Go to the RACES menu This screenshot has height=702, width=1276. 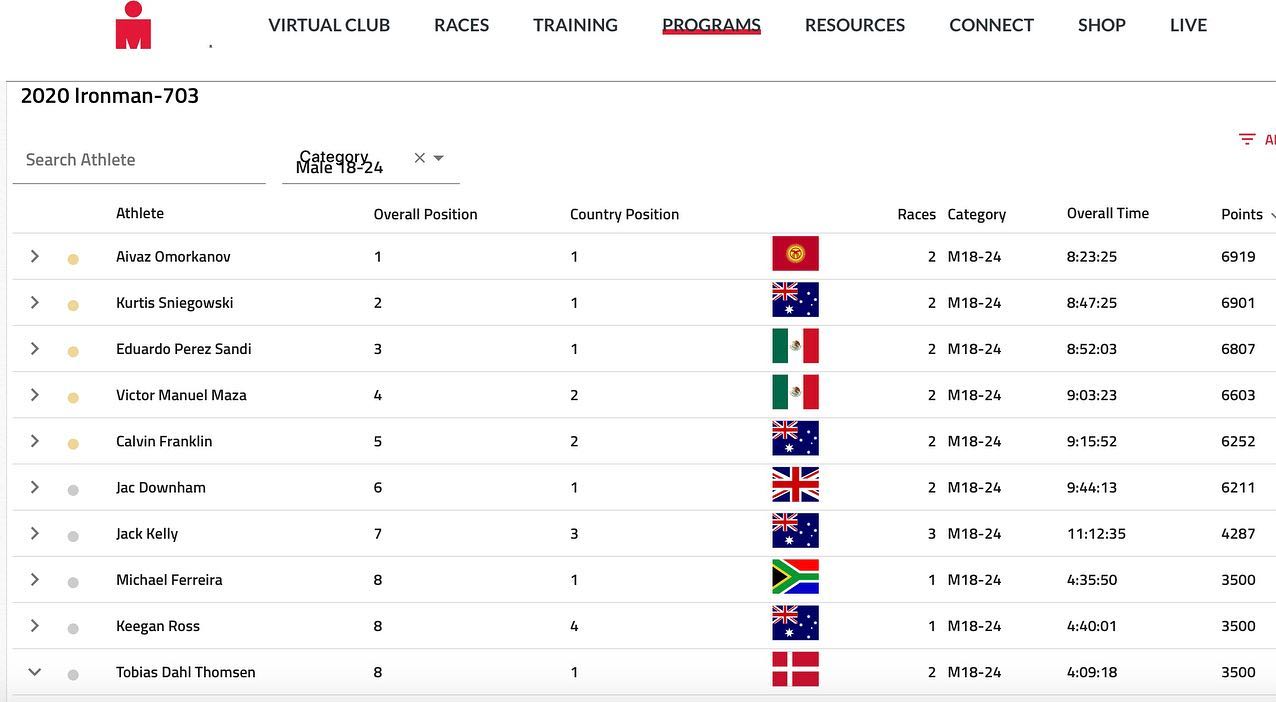tap(461, 25)
